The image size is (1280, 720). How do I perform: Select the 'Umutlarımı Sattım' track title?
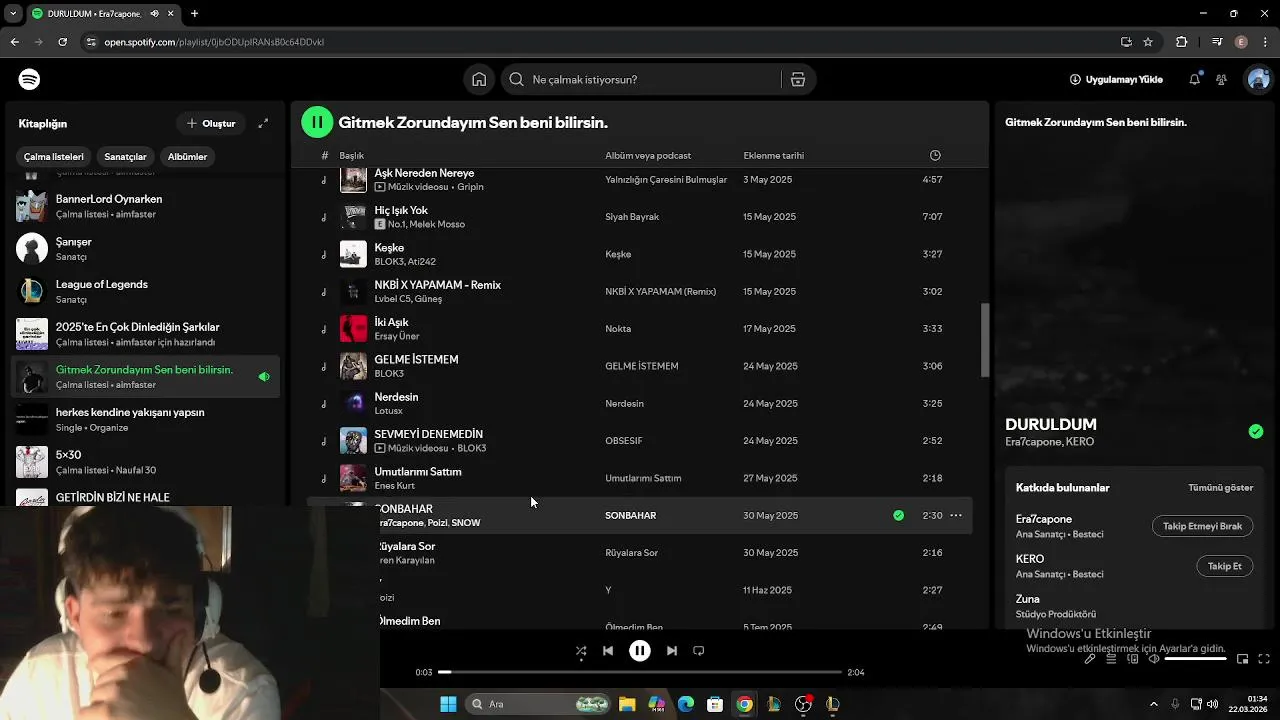click(x=418, y=472)
